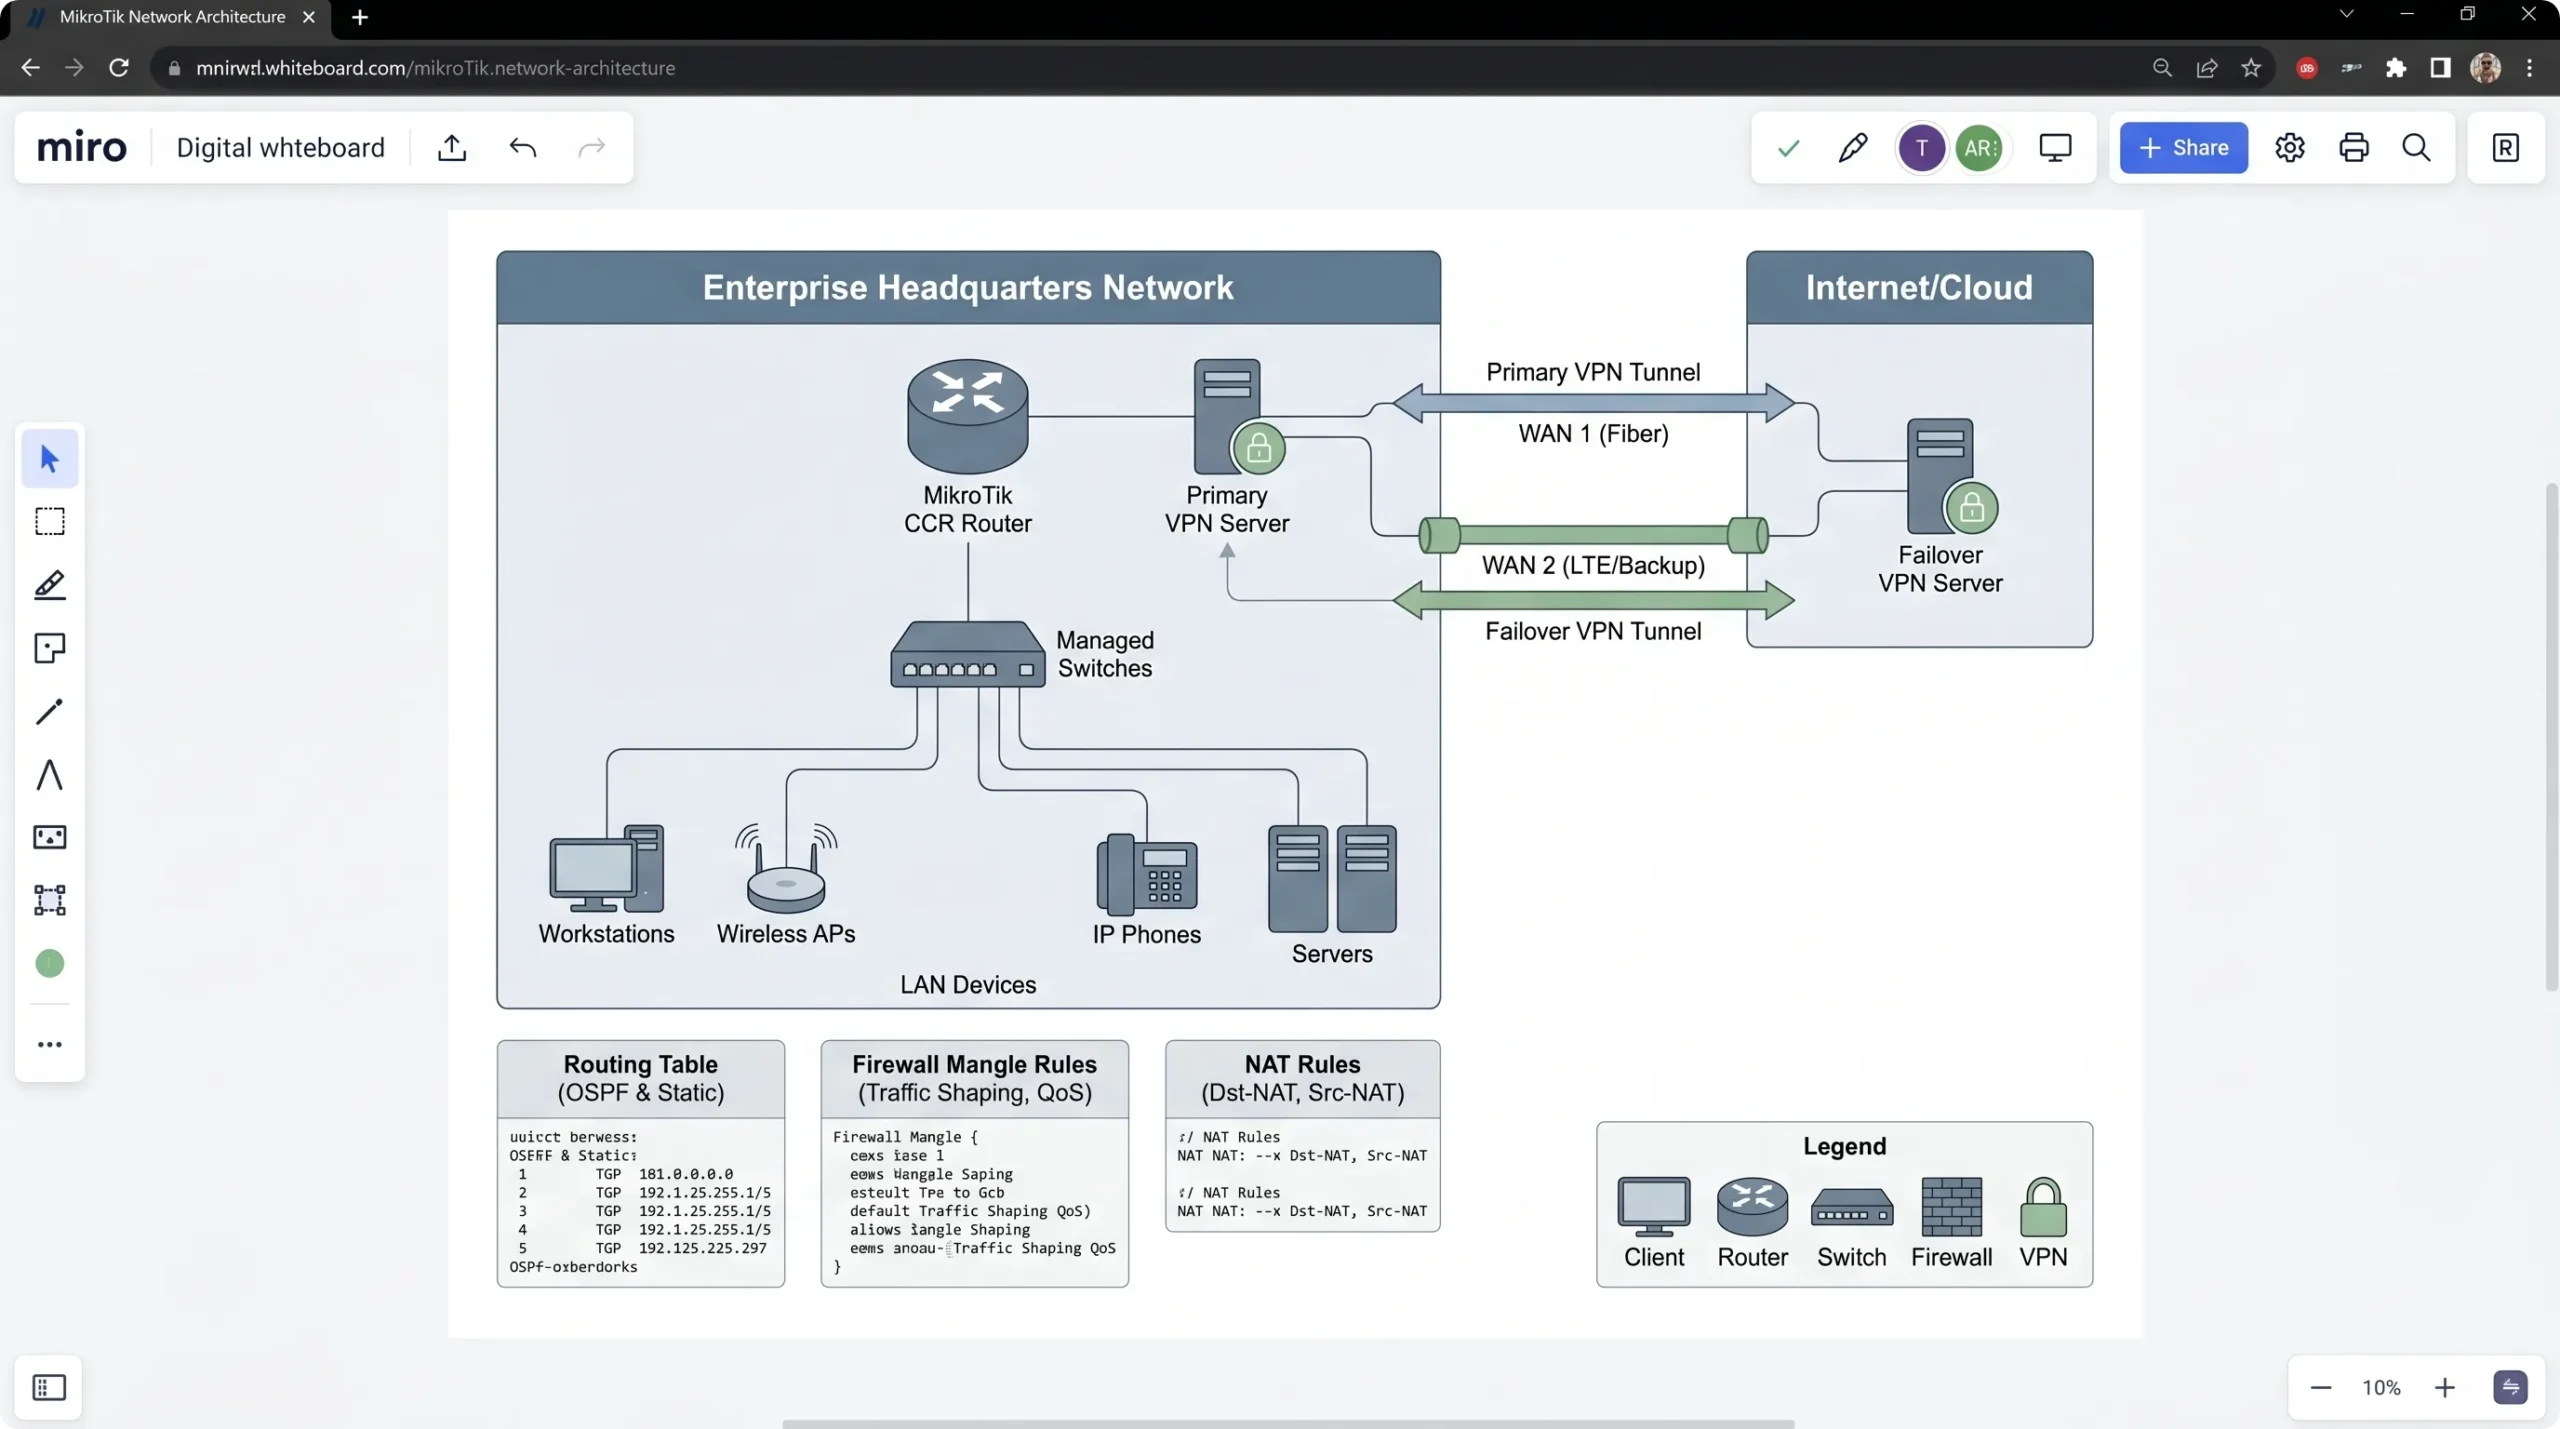Click the address bar URL

click(x=435, y=68)
